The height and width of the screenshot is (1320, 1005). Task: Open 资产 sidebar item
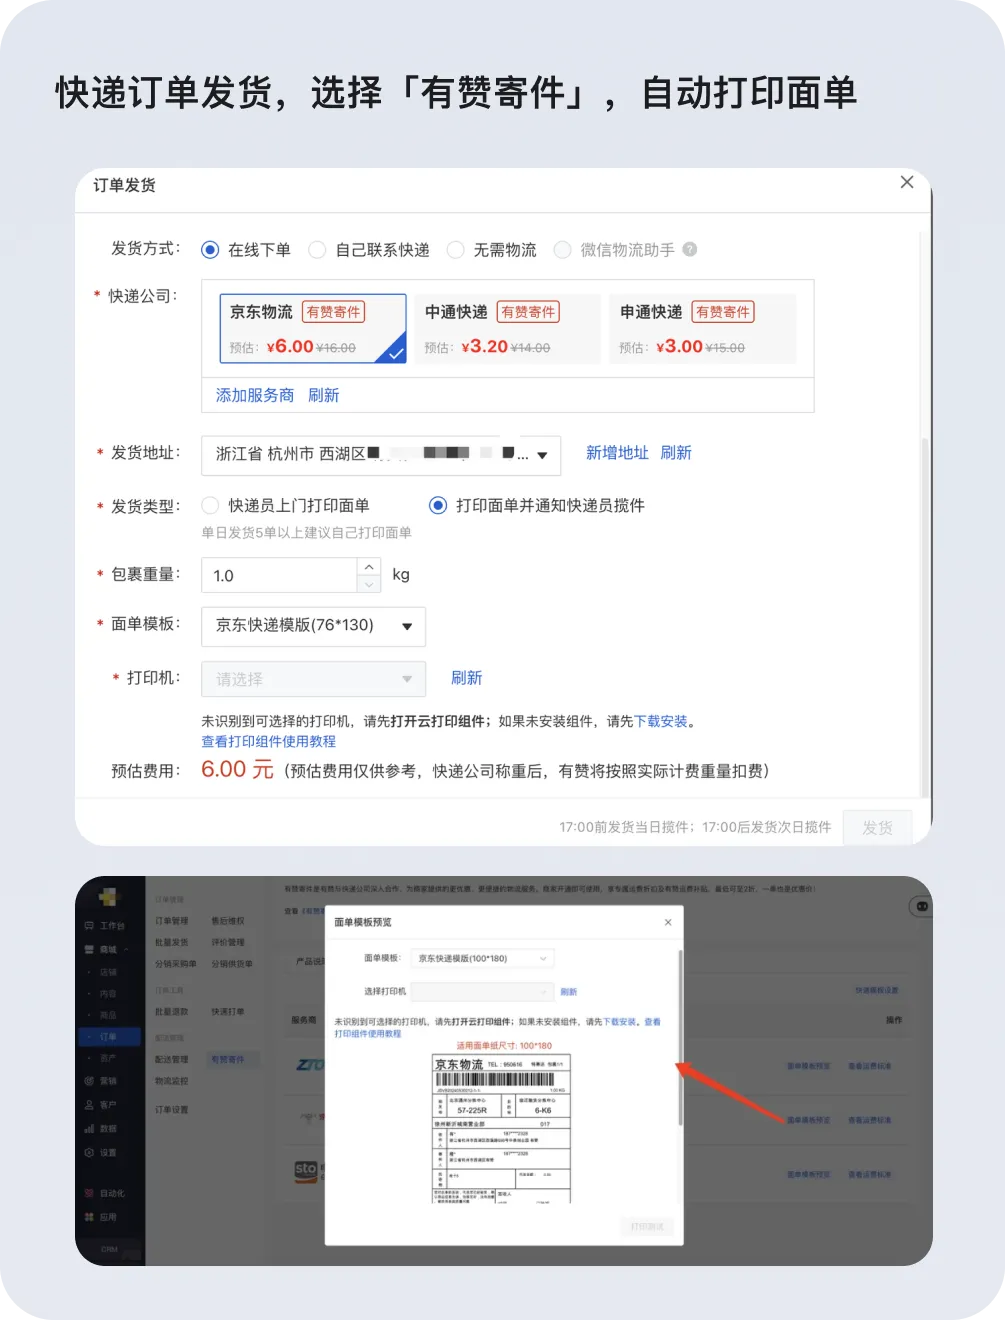108,1058
